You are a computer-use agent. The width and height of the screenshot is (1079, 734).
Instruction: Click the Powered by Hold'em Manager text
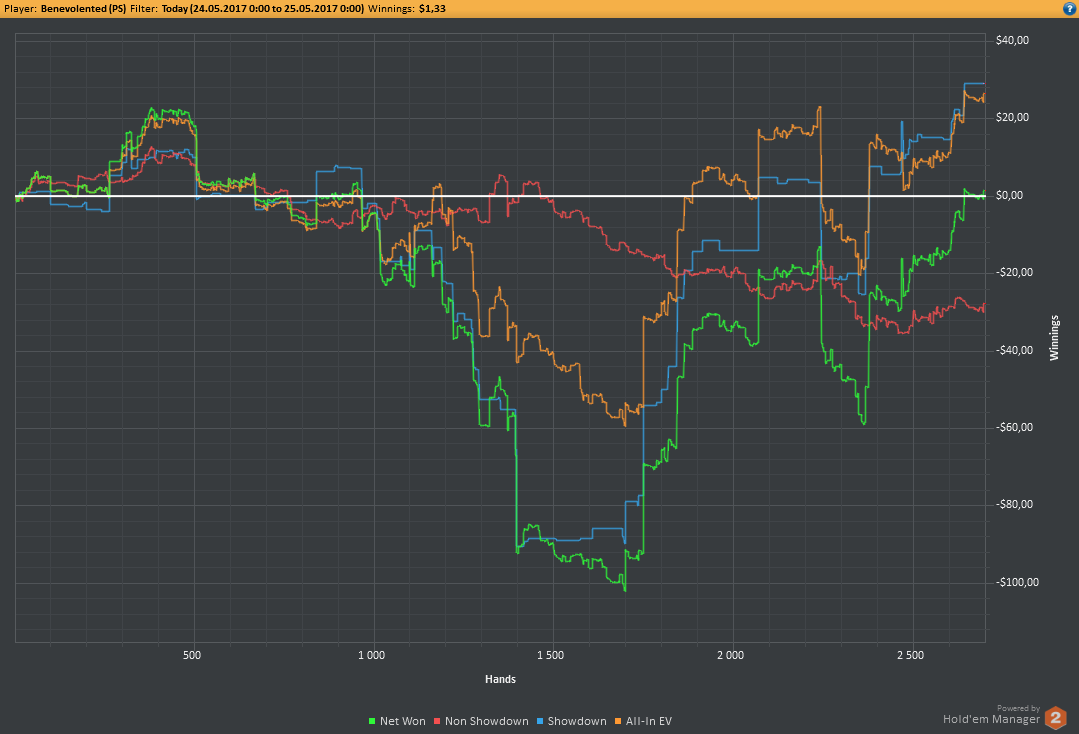click(x=992, y=715)
